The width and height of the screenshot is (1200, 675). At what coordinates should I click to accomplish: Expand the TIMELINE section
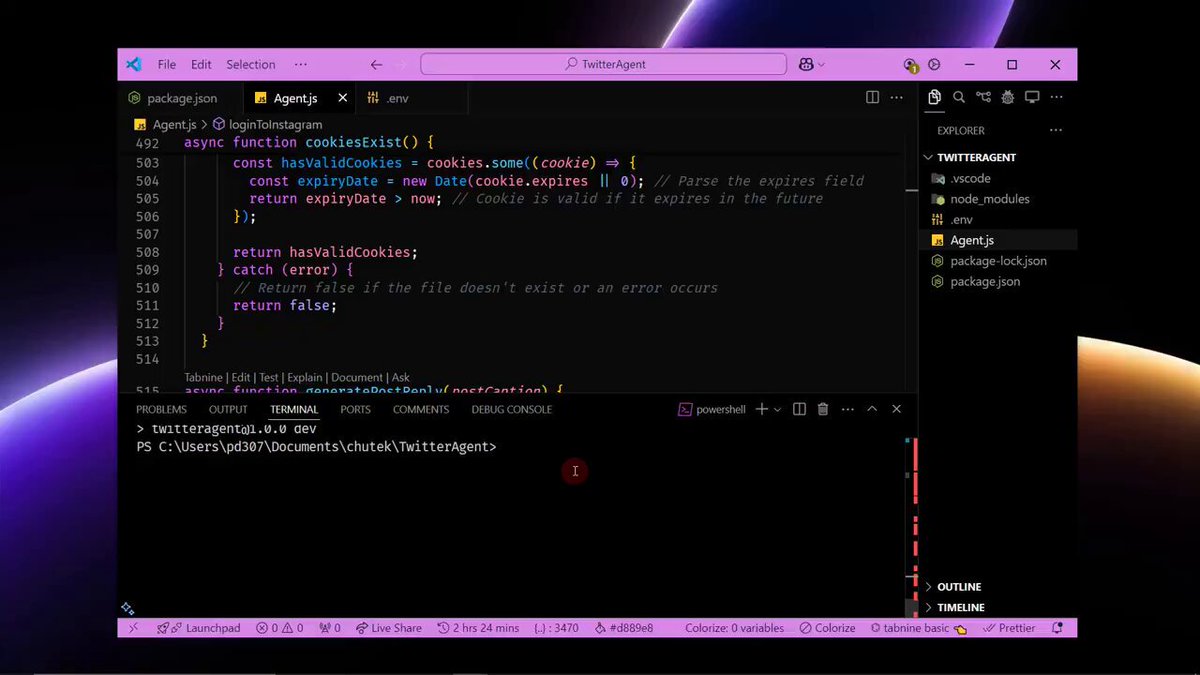click(960, 607)
